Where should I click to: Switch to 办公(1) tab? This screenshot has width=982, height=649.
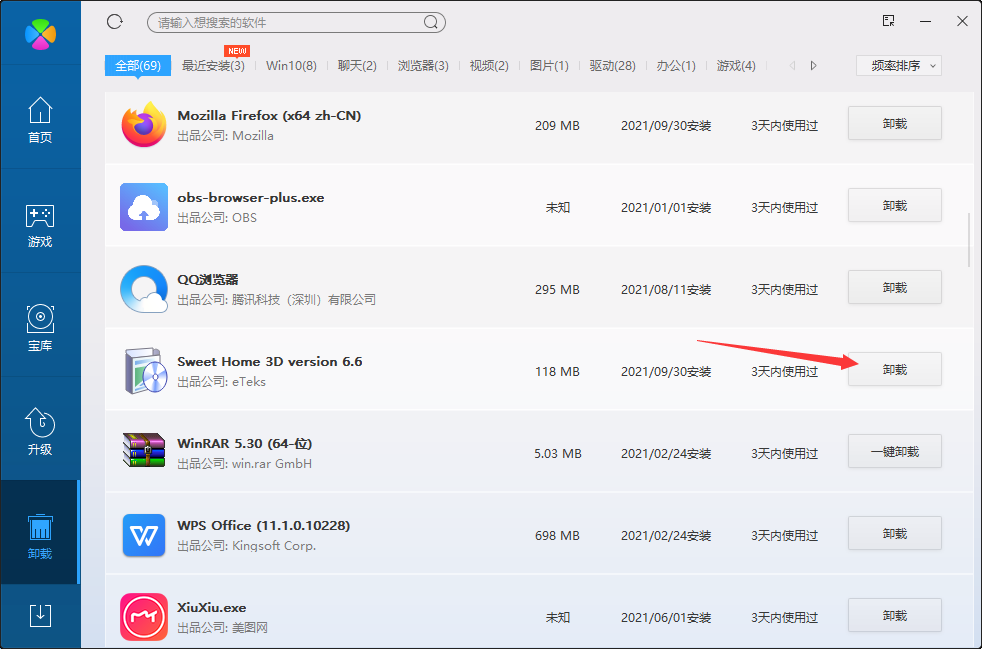[676, 66]
